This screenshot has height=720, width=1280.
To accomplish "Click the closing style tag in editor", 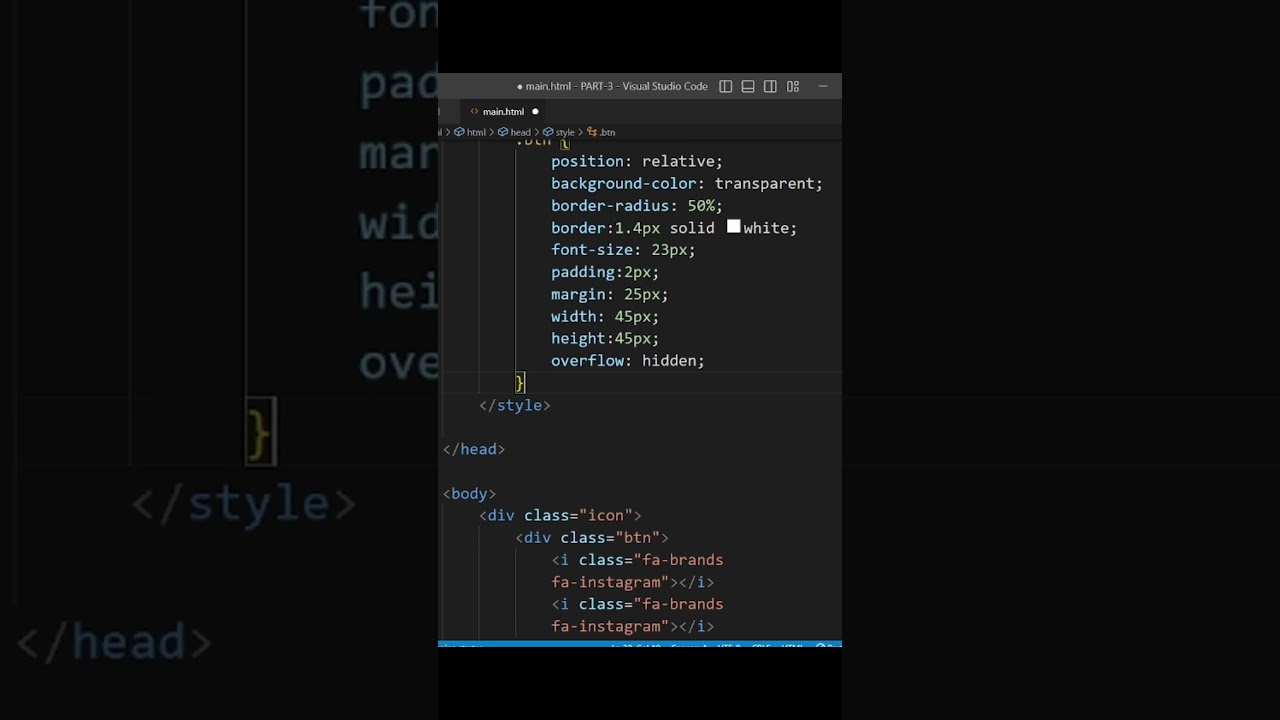I will click(515, 405).
